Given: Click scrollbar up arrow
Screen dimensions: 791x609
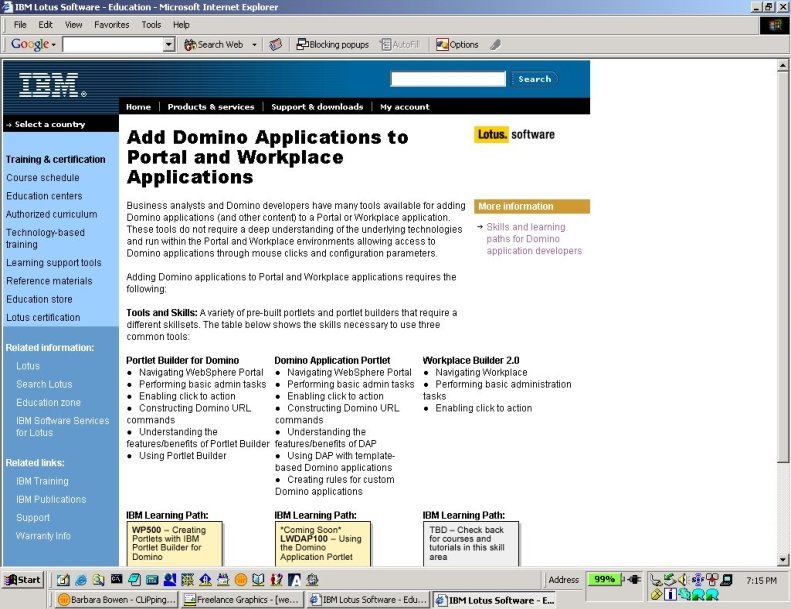Looking at the screenshot, I should [x=782, y=66].
